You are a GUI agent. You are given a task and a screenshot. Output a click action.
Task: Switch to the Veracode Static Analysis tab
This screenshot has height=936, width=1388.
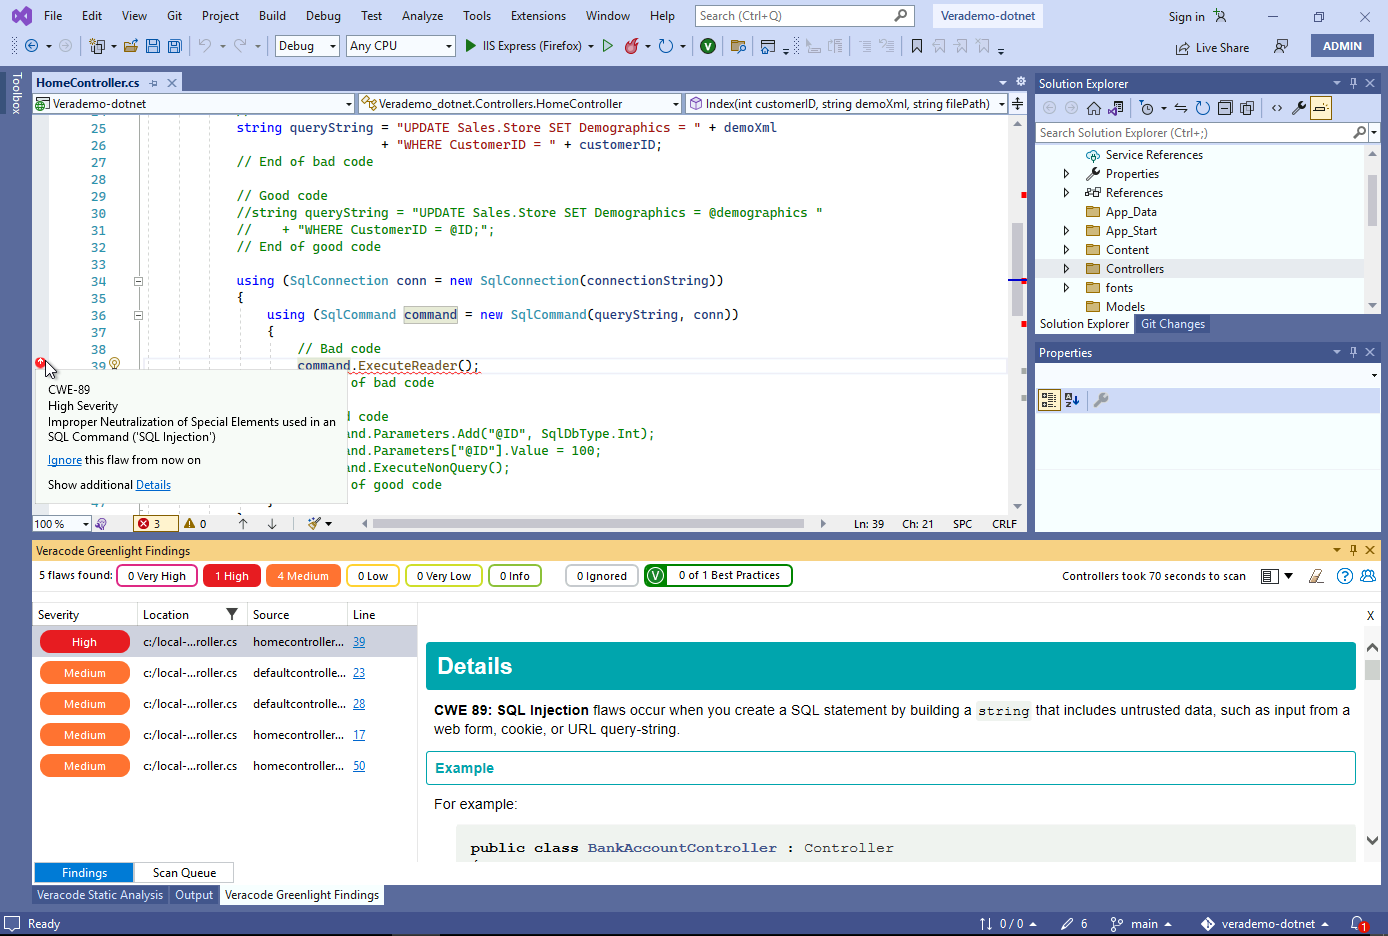100,895
